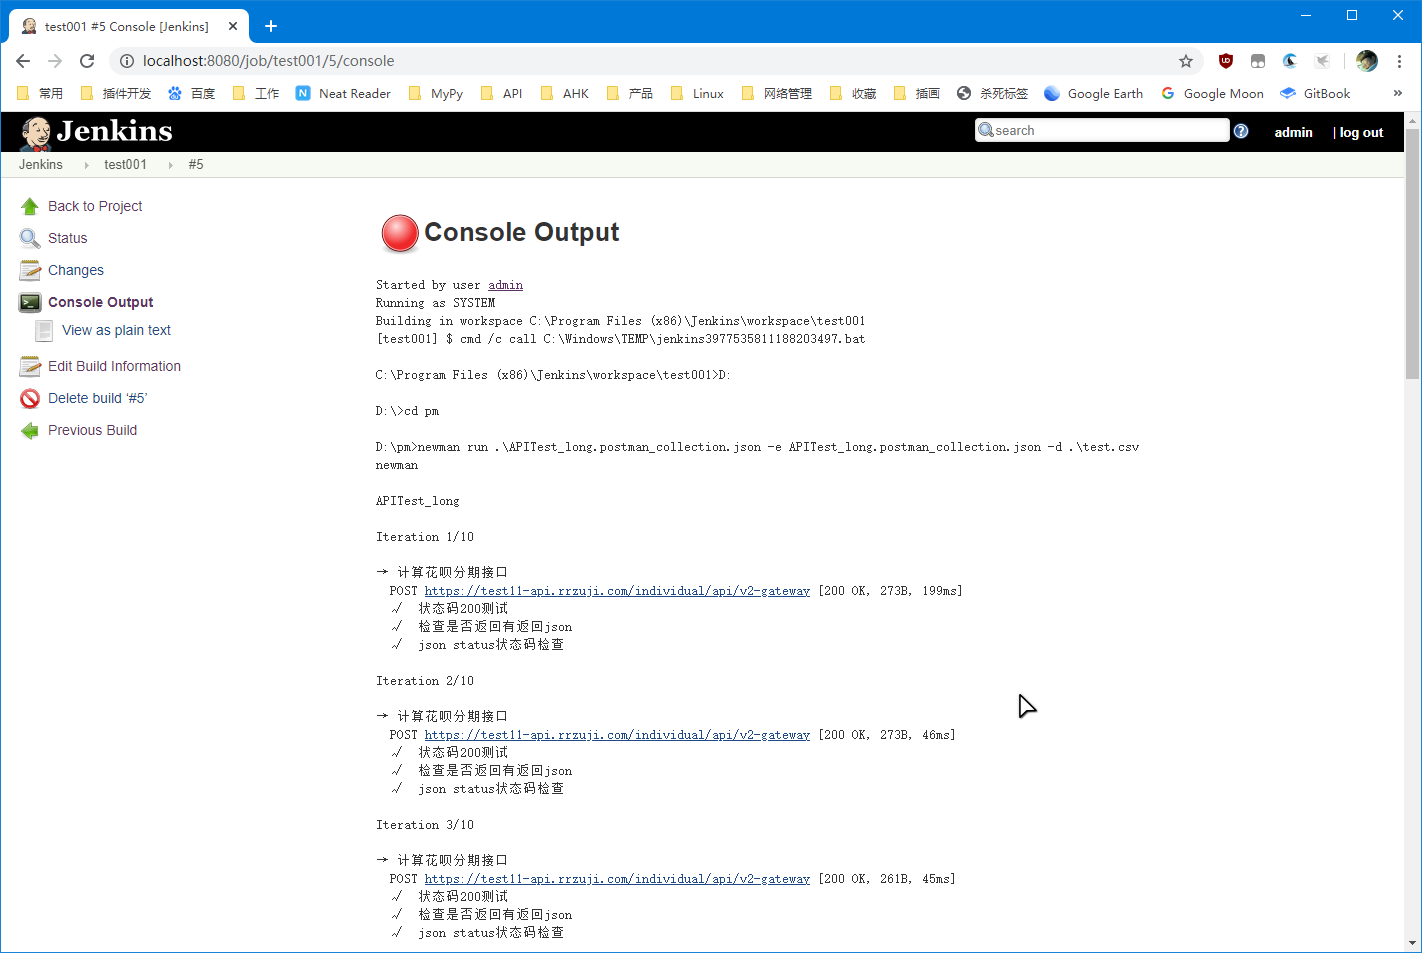Screen dimensions: 1422x953
Task: Bookmark this page with star icon
Action: pos(1186,61)
